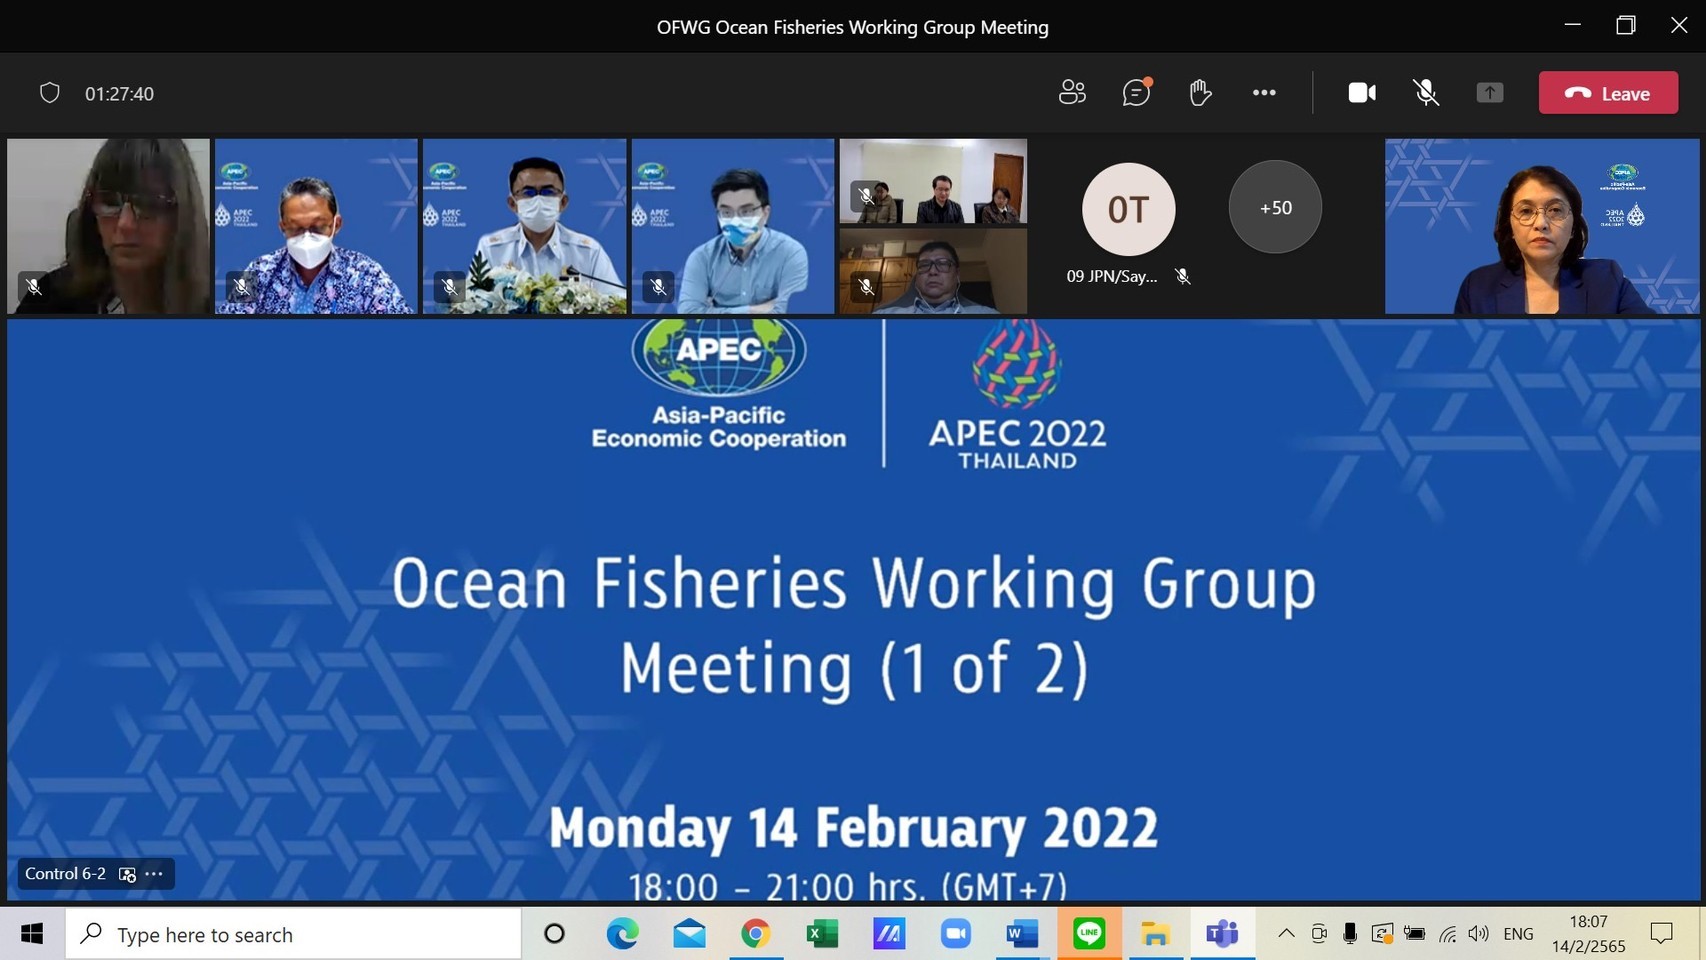The height and width of the screenshot is (960, 1706).
Task: Click the shield security icon
Action: (50, 93)
